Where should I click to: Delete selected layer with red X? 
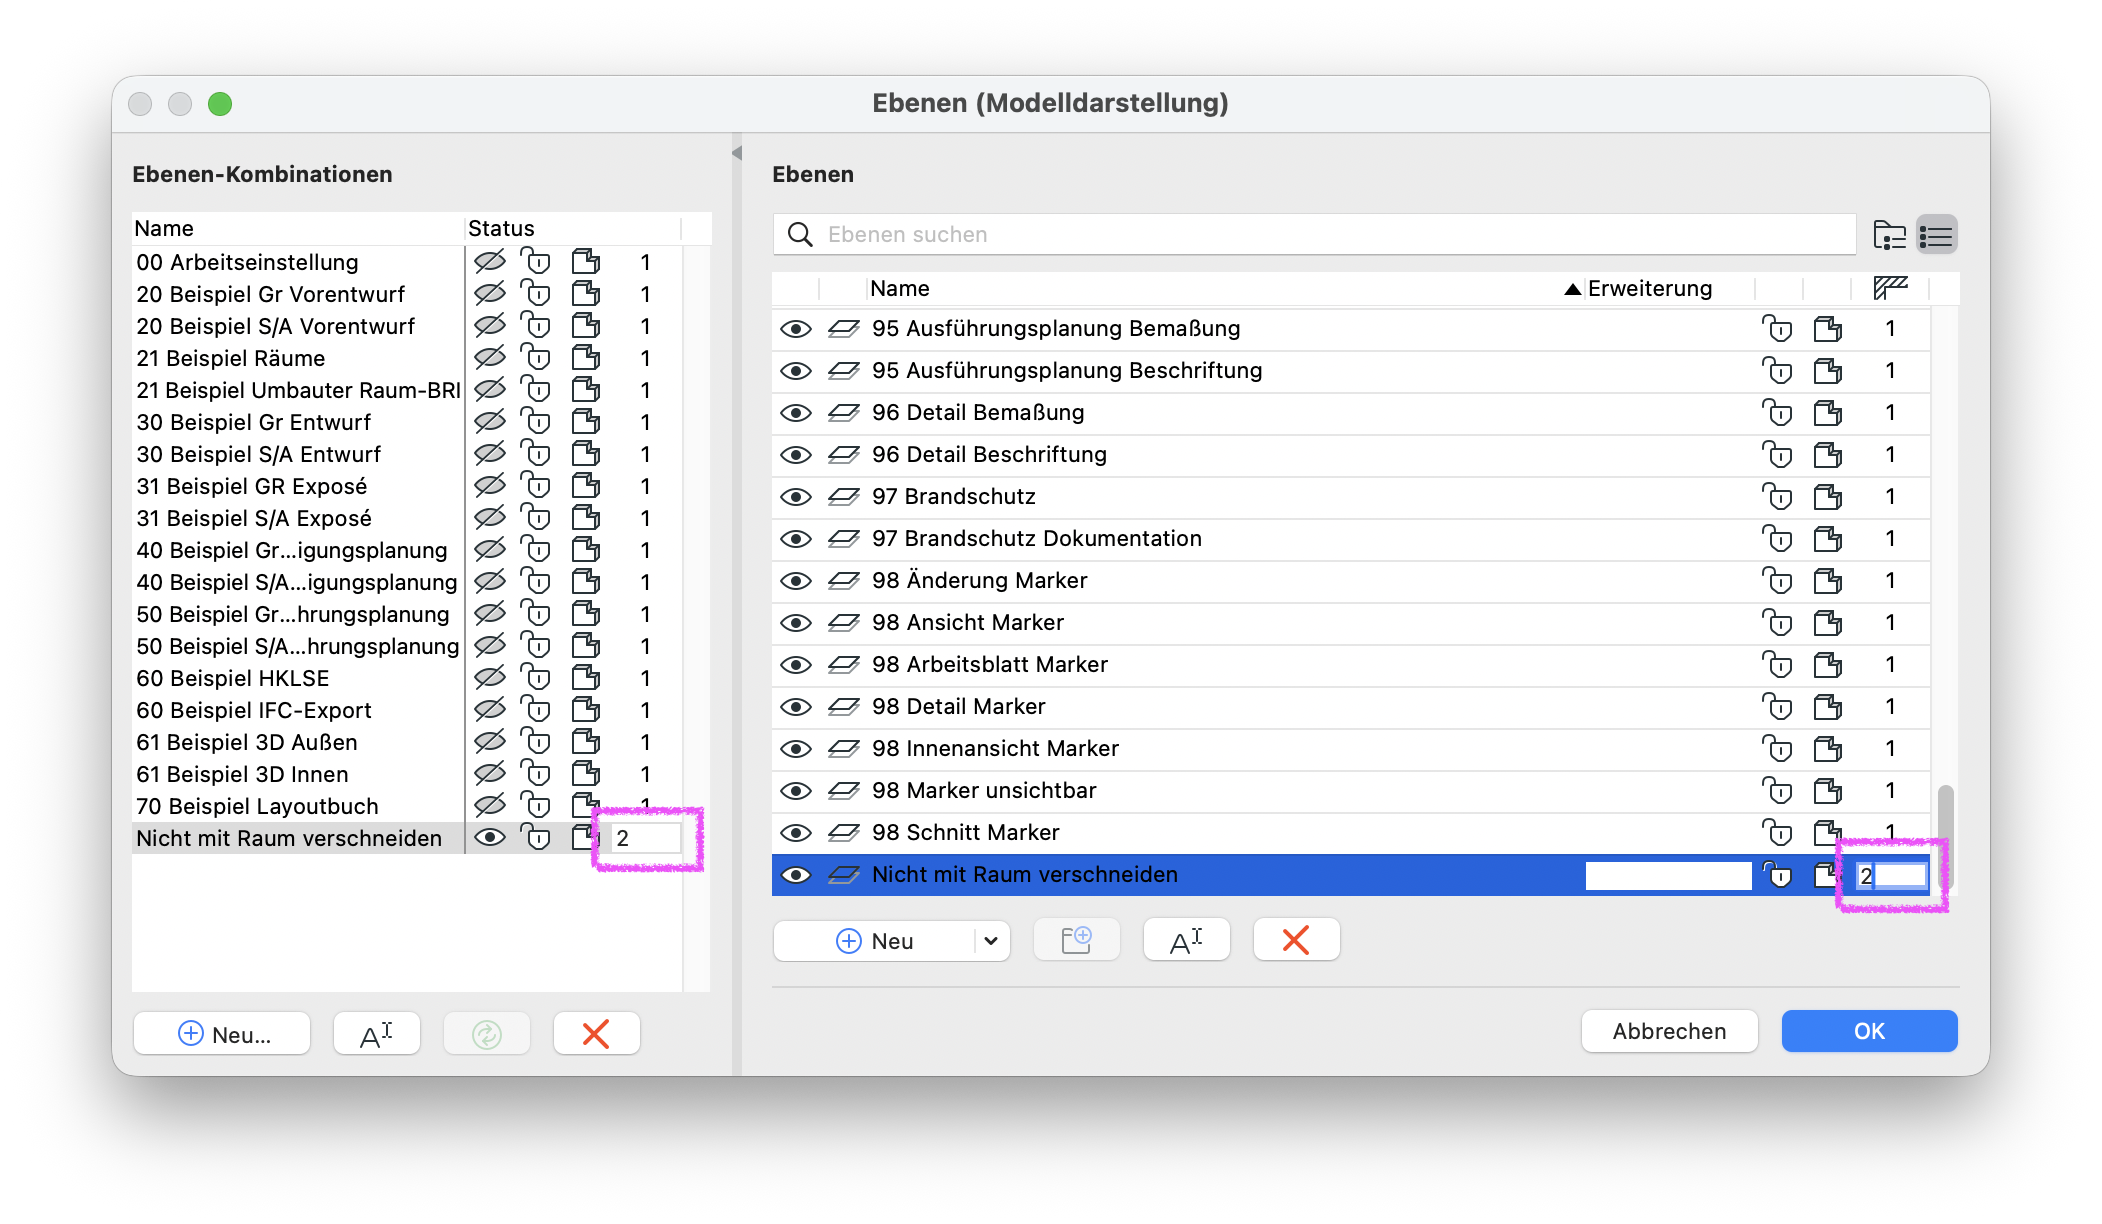coord(1296,940)
